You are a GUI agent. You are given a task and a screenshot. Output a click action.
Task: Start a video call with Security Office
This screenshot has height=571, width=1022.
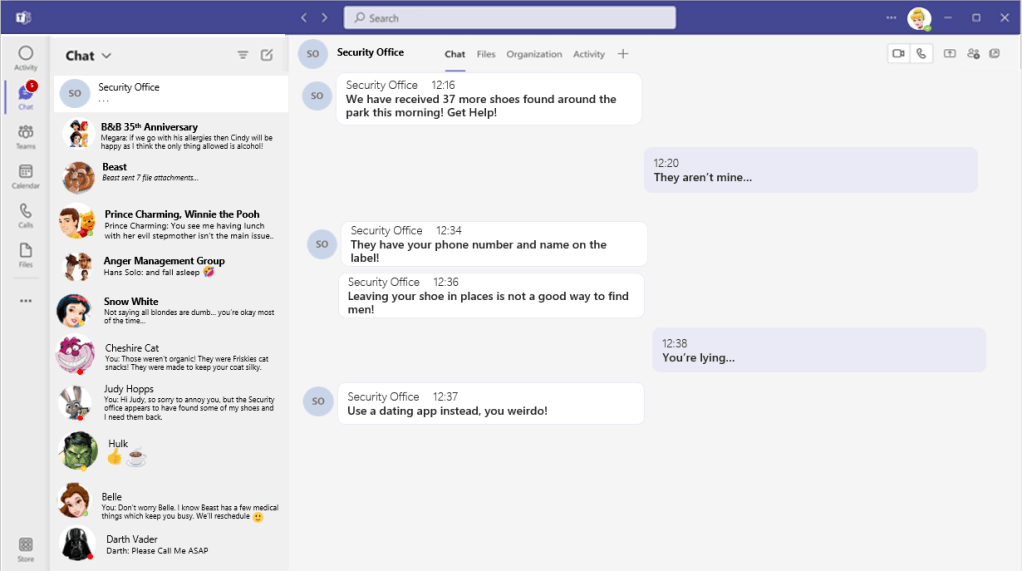tap(899, 53)
